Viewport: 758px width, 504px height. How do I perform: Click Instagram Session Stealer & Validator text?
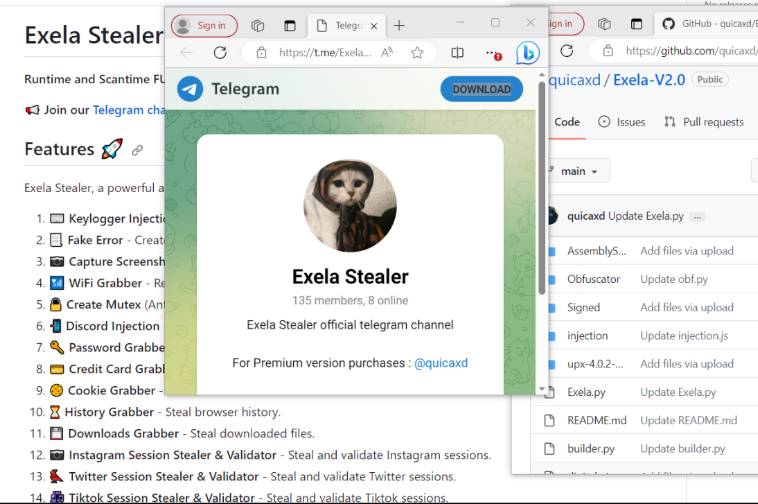coord(280,455)
